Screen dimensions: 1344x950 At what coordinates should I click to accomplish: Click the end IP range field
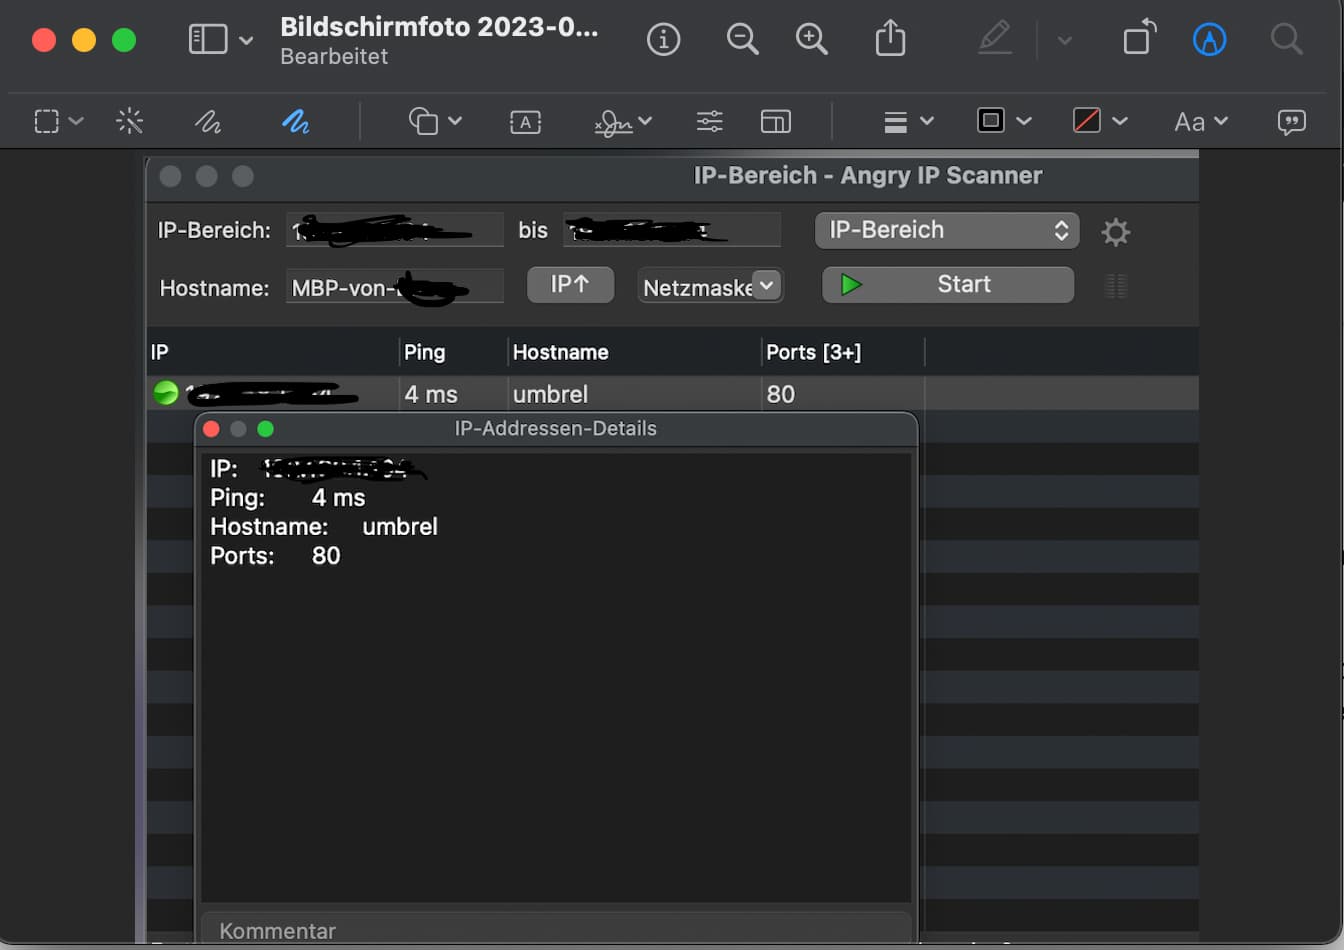point(671,230)
